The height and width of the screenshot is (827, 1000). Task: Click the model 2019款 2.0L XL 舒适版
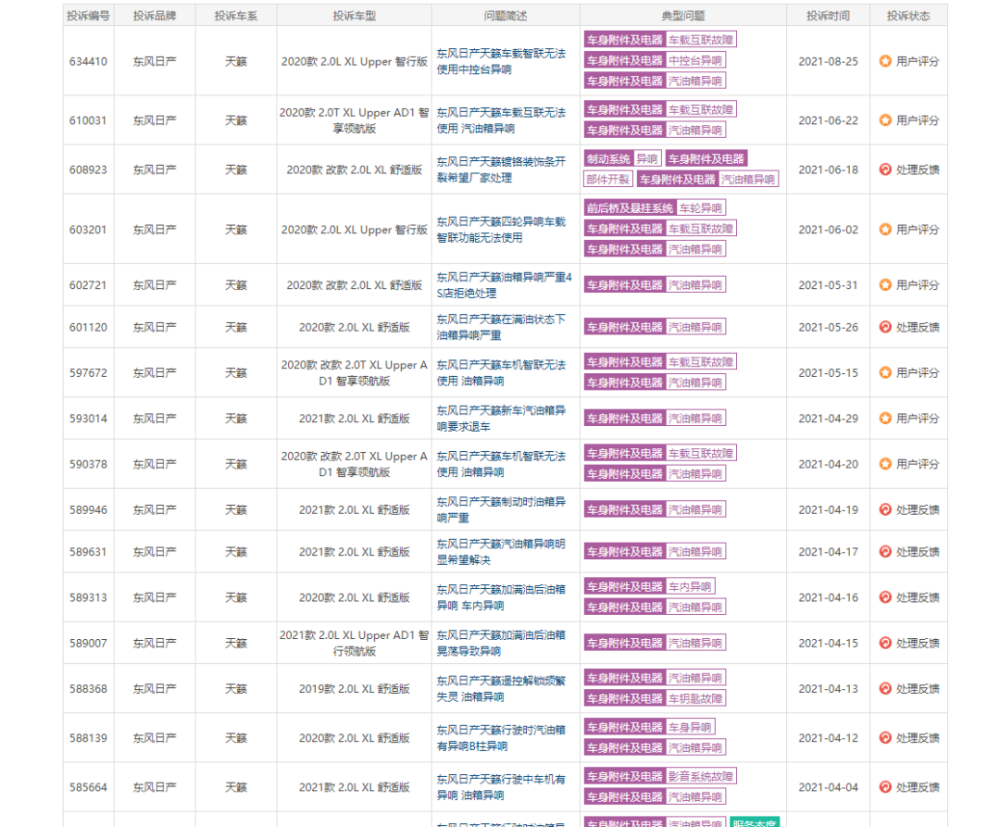click(x=354, y=689)
